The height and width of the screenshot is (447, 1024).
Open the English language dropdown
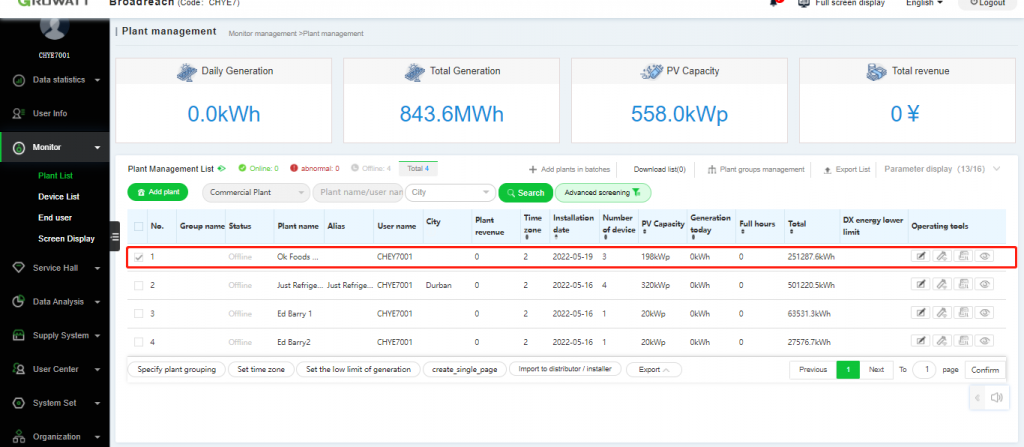pyautogui.click(x=924, y=3)
